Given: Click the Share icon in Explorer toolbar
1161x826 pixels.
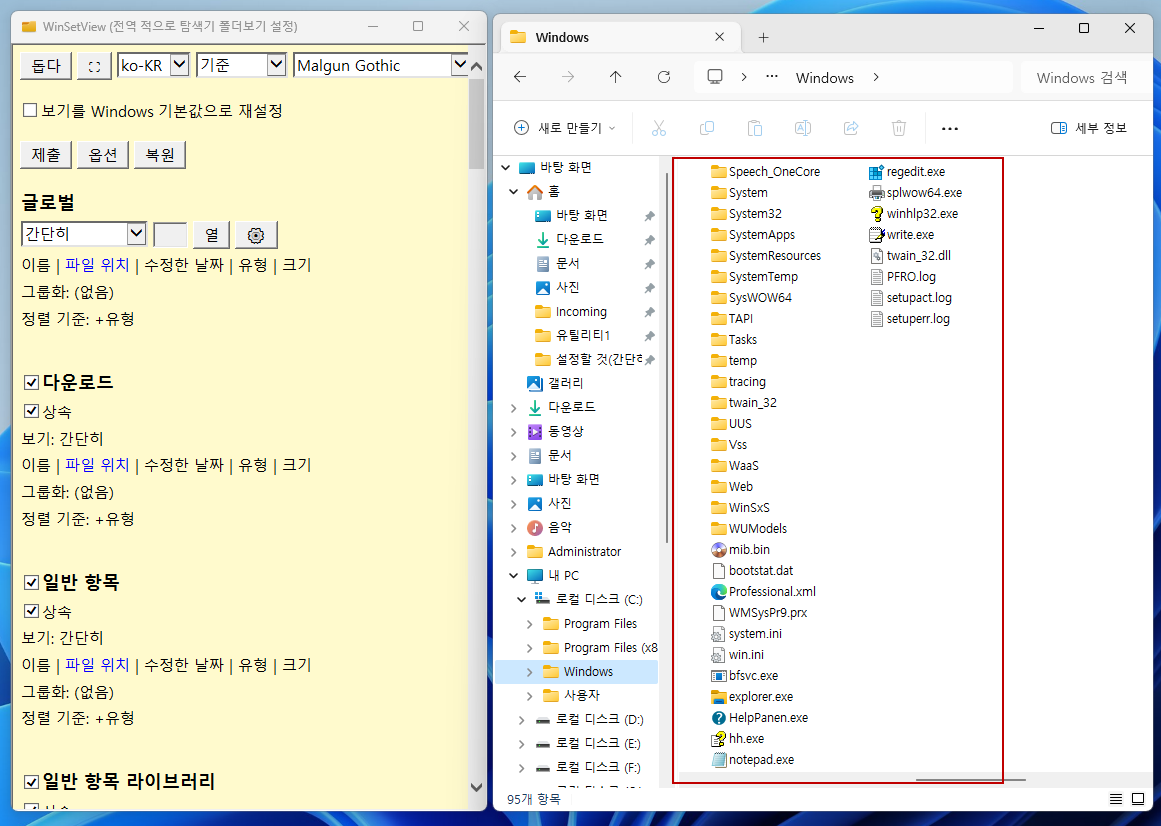Looking at the screenshot, I should click(851, 128).
